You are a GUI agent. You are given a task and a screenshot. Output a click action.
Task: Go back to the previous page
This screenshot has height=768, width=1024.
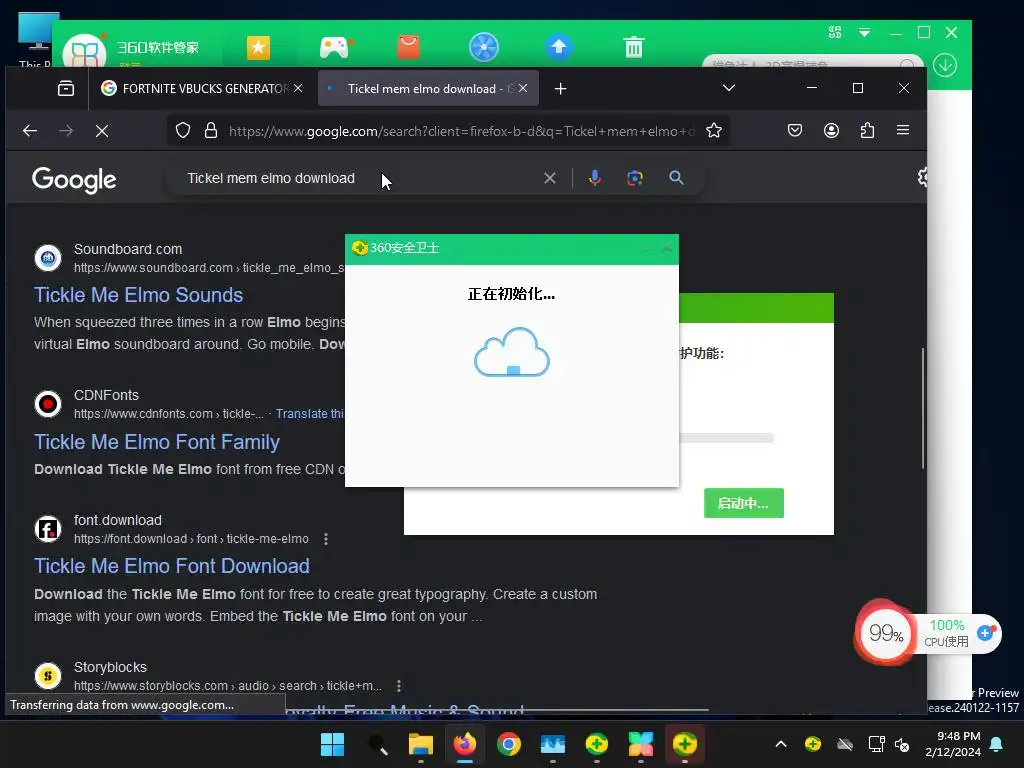(x=30, y=131)
